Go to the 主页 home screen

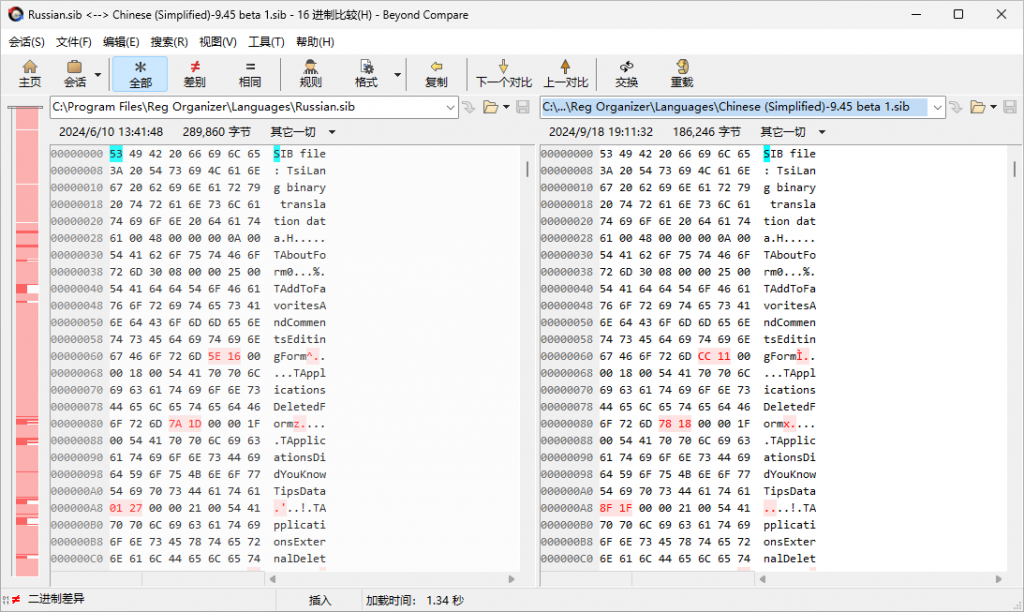29,74
